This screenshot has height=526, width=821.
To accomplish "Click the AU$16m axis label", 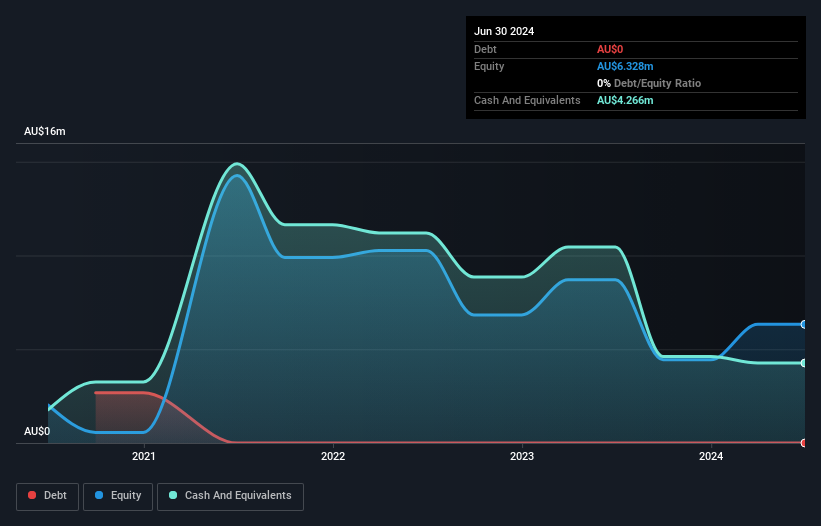I will [x=45, y=131].
